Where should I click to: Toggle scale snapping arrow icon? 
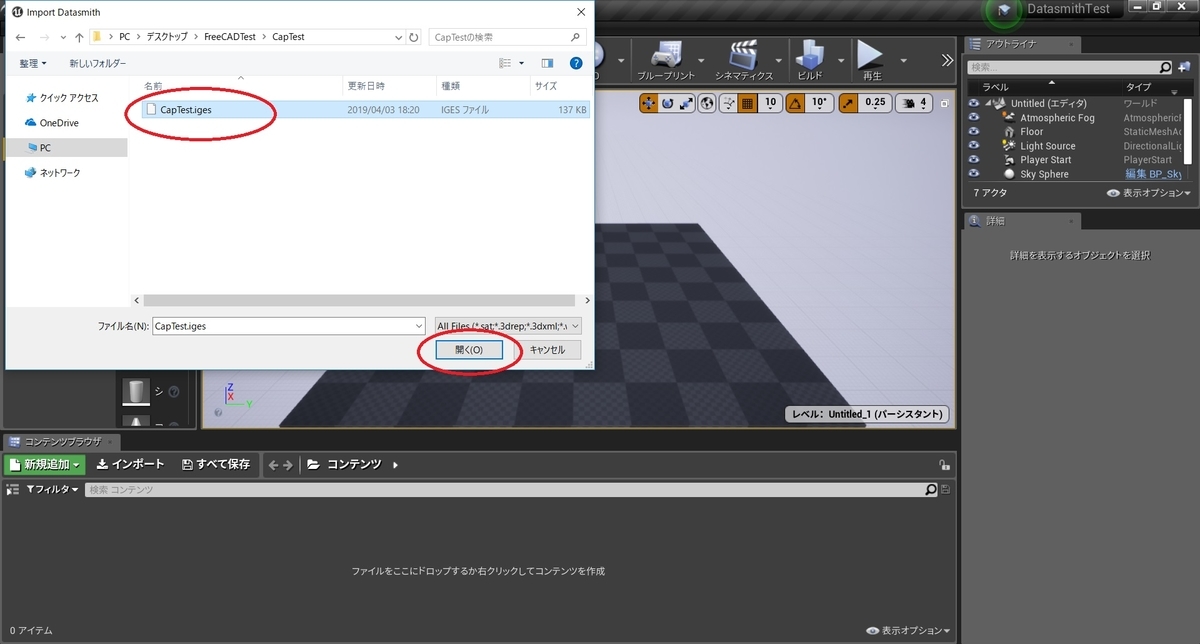point(848,103)
